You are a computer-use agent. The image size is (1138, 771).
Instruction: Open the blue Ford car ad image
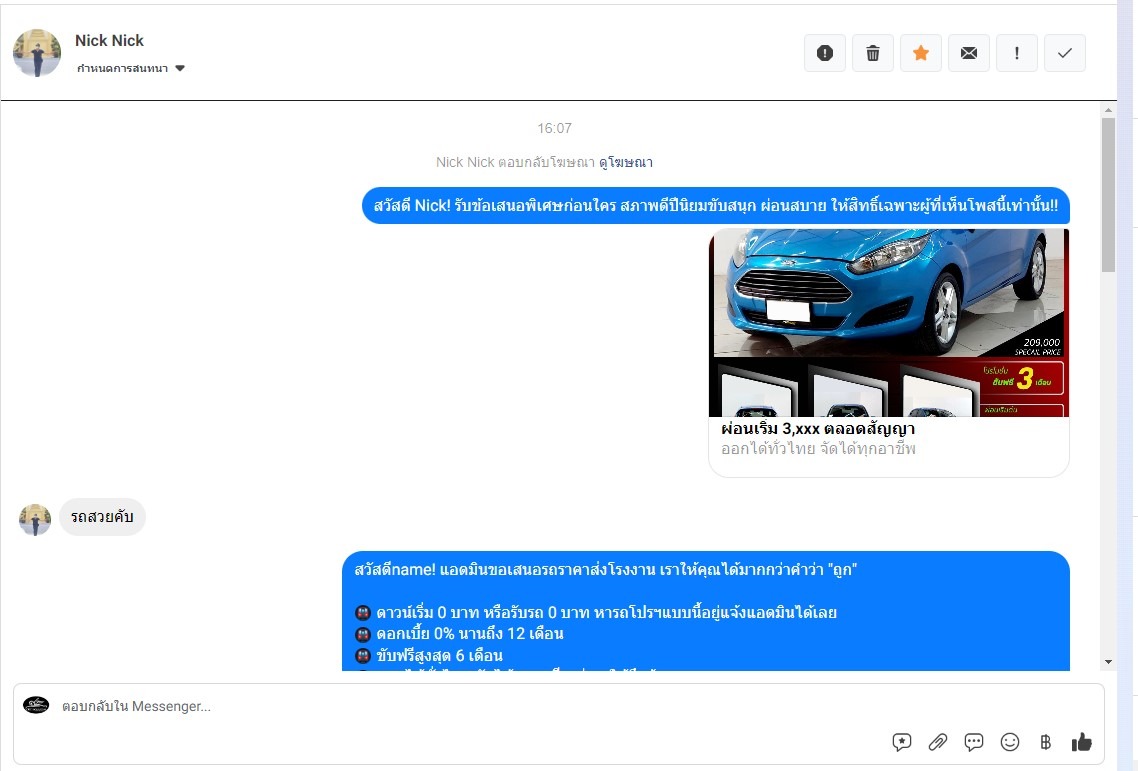pos(888,323)
